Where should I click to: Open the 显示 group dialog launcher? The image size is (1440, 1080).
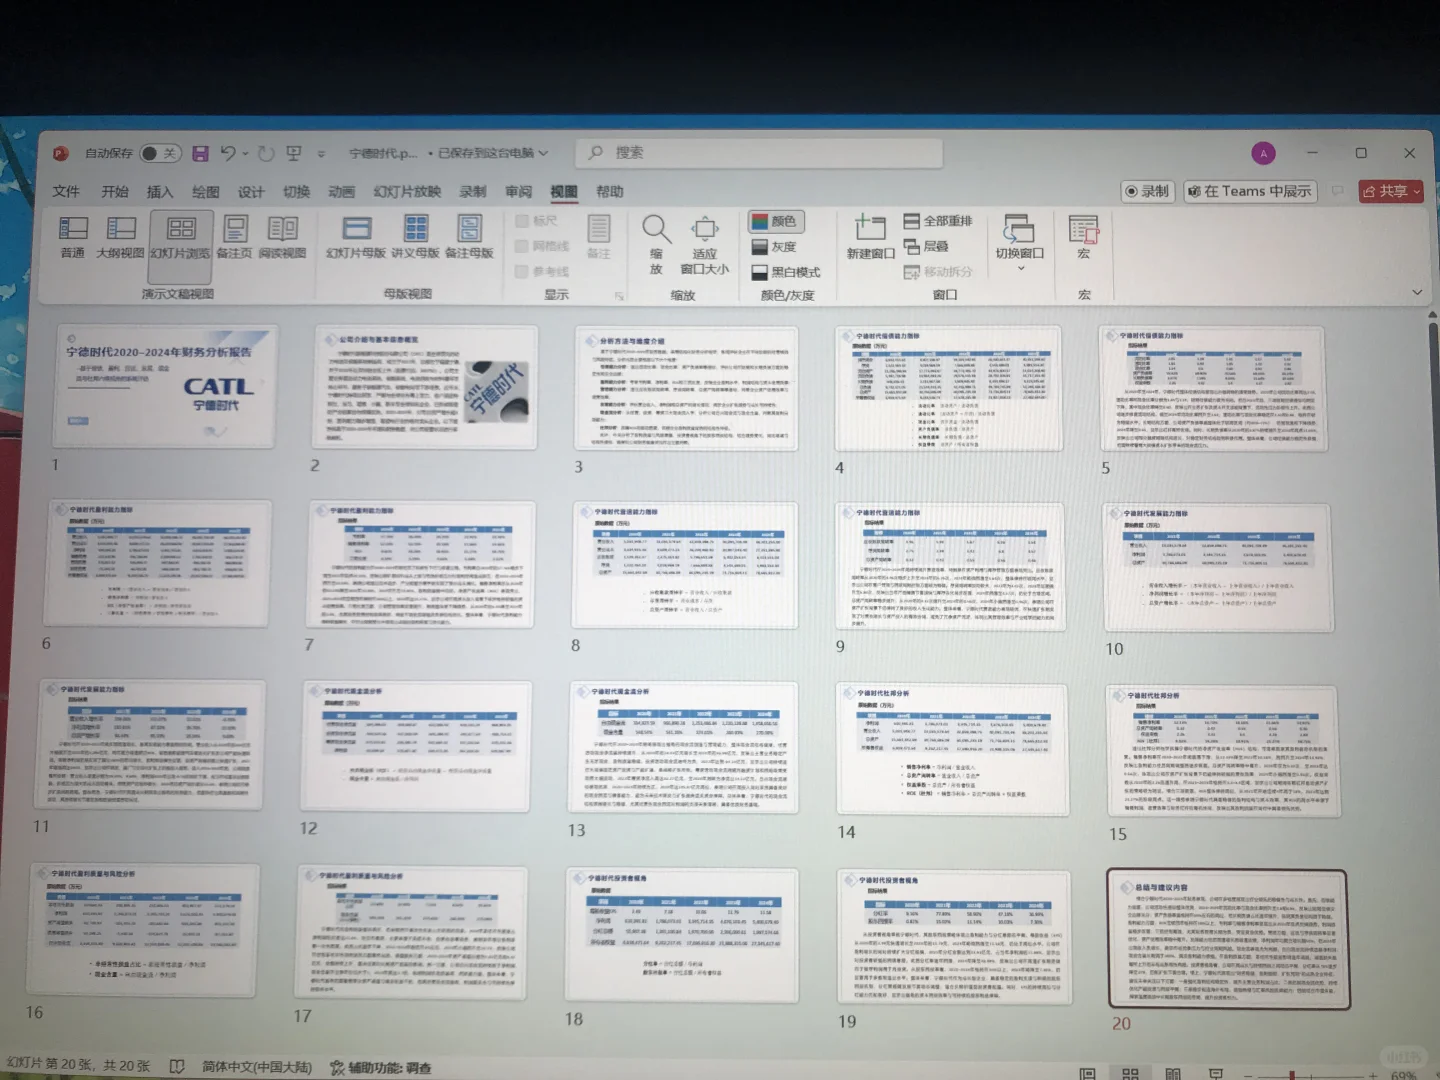[x=619, y=296]
